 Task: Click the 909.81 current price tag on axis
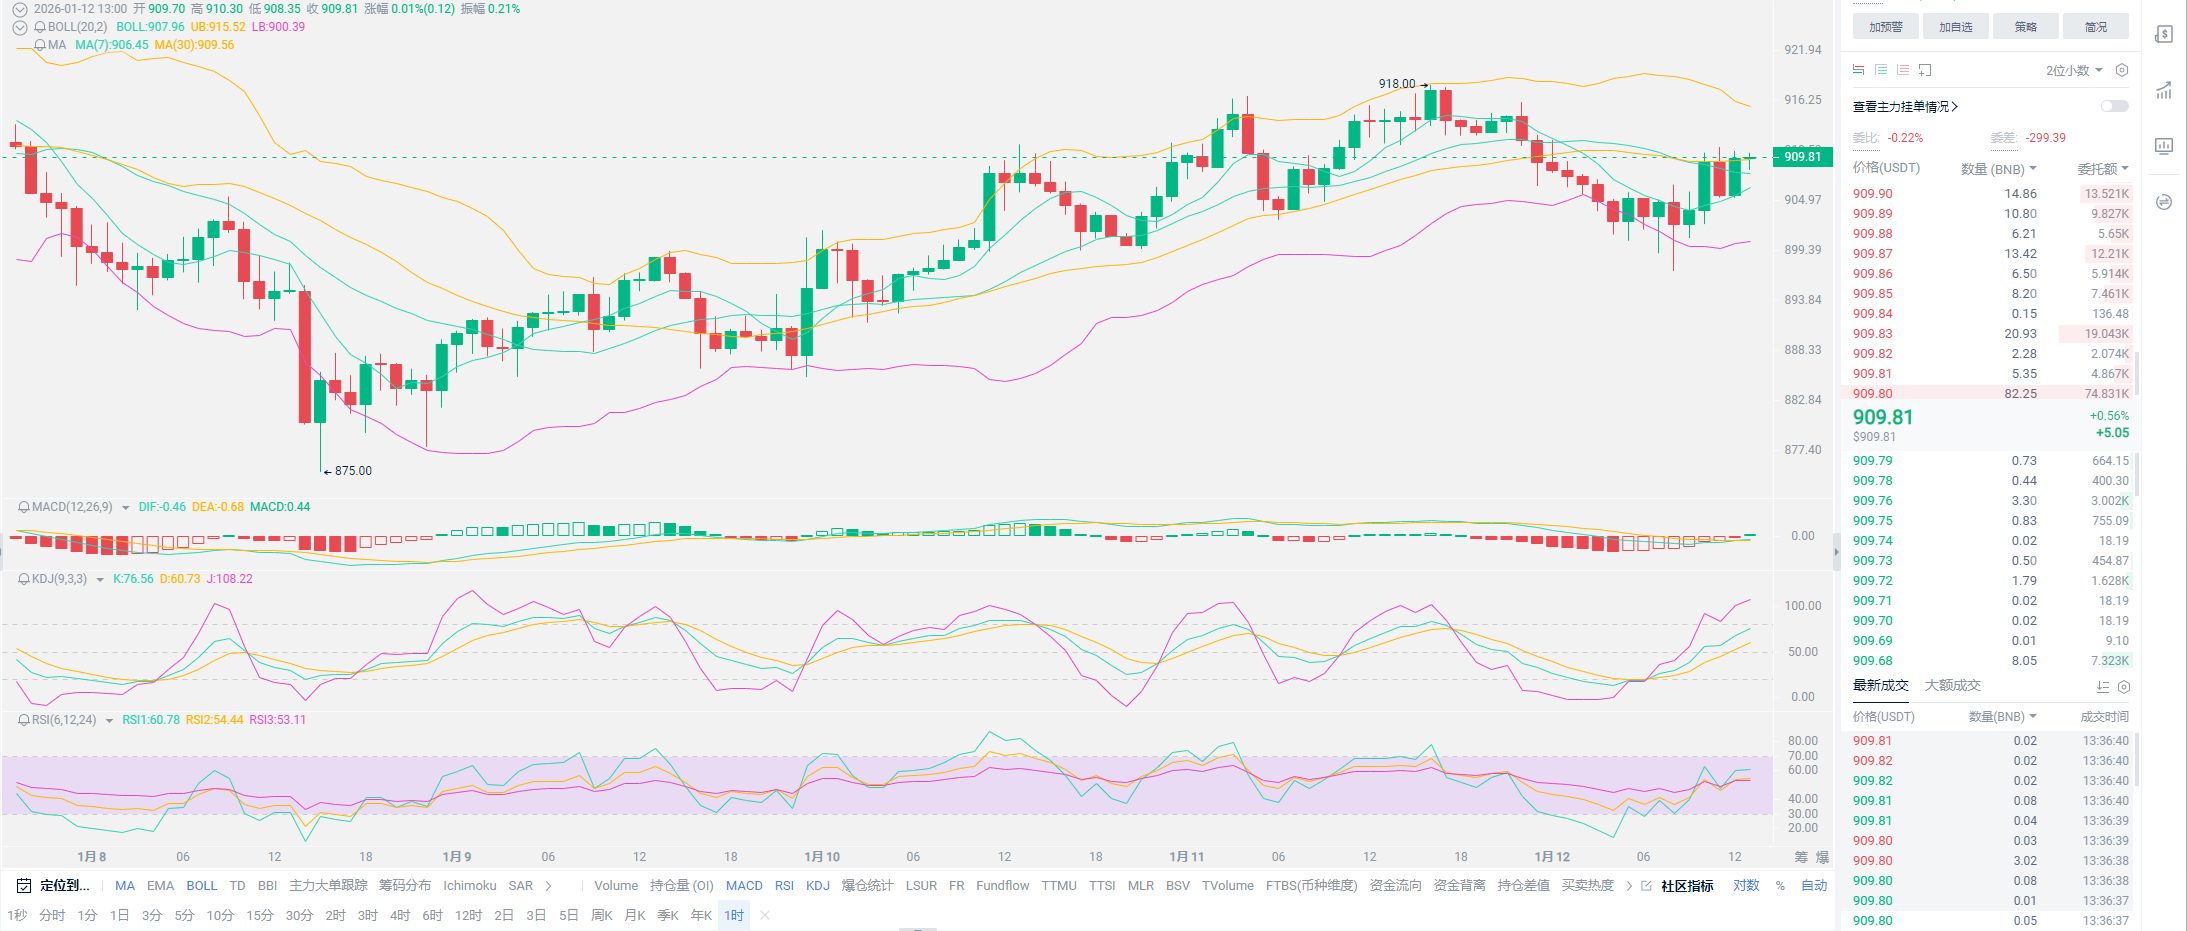click(1802, 156)
